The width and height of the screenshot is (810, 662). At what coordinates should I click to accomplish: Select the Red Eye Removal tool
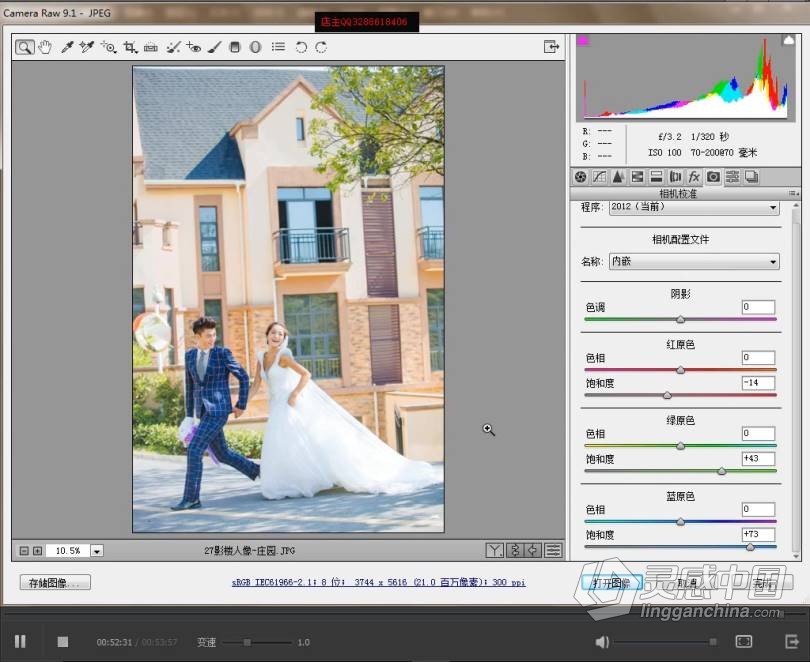point(194,47)
